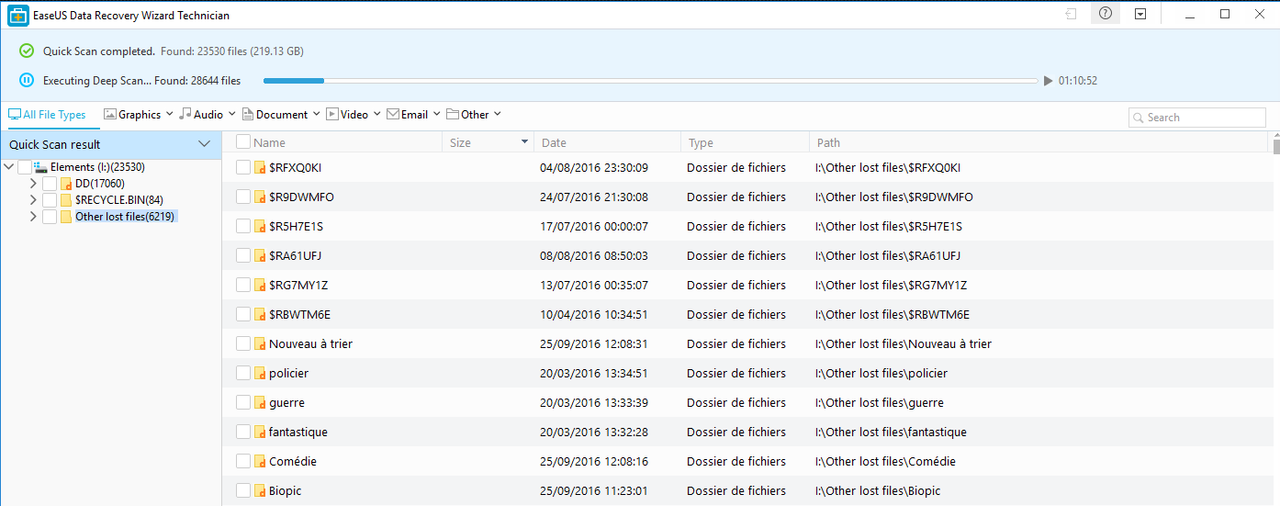Viewport: 1280px width, 506px height.
Task: Open the help question mark icon
Action: click(1105, 14)
